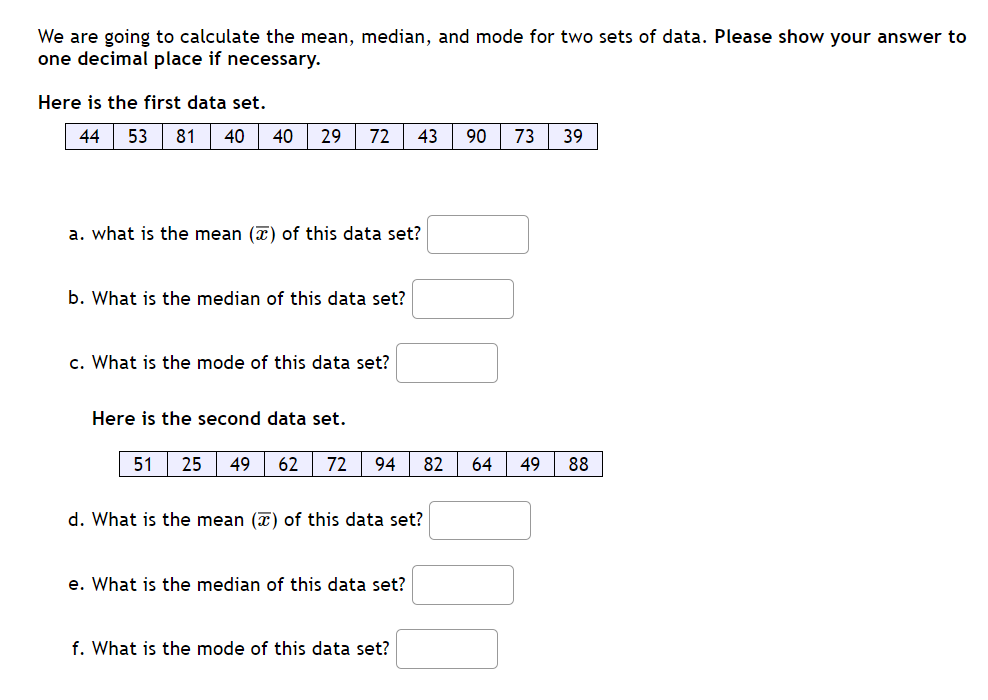Click the mode answer box for question c
The height and width of the screenshot is (700, 988).
[x=446, y=362]
